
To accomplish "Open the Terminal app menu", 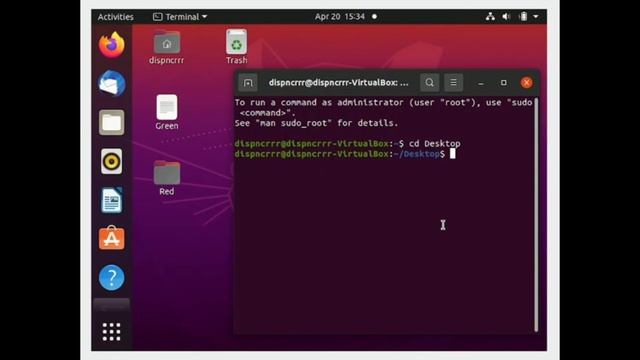I will point(180,17).
